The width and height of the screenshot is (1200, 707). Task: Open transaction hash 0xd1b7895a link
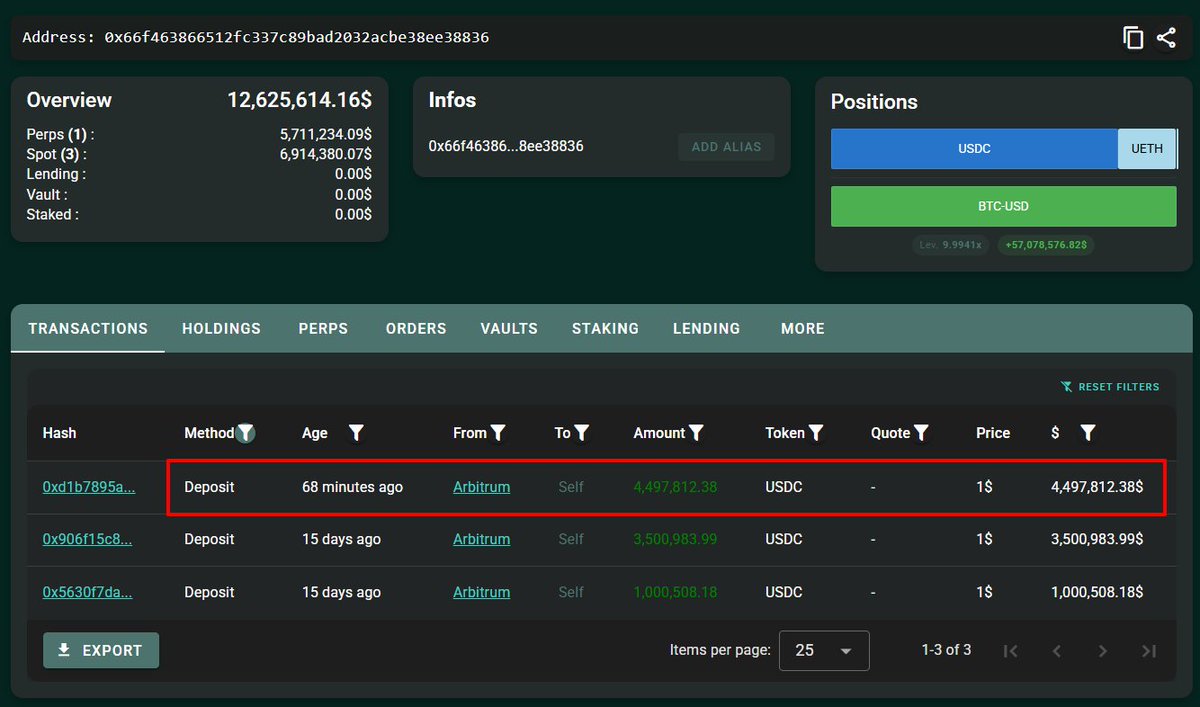[88, 487]
